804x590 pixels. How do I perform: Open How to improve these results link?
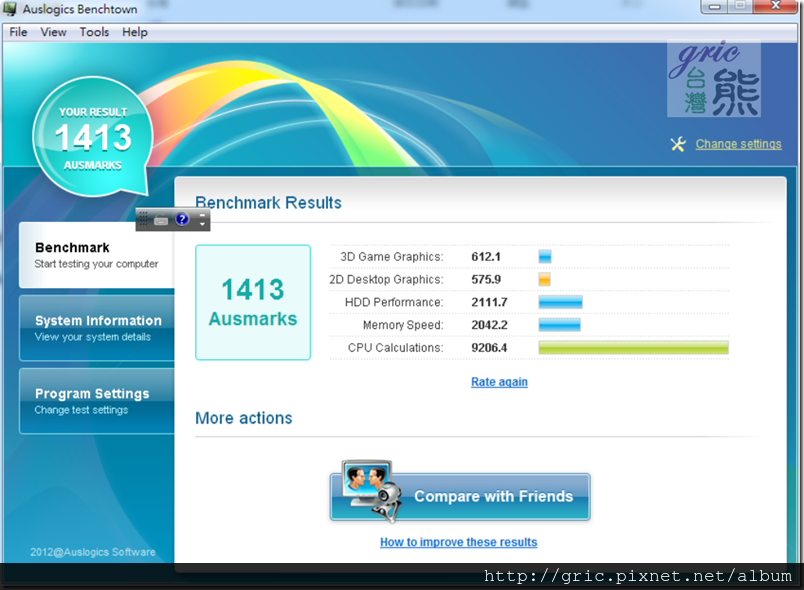[x=458, y=542]
